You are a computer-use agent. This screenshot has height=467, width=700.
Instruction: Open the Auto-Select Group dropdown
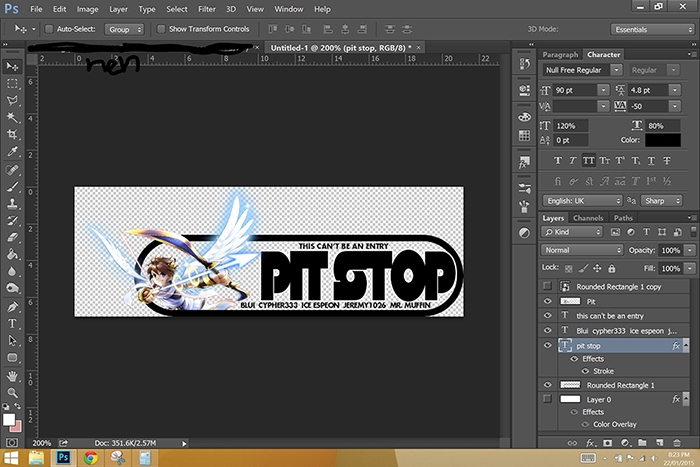click(x=125, y=29)
